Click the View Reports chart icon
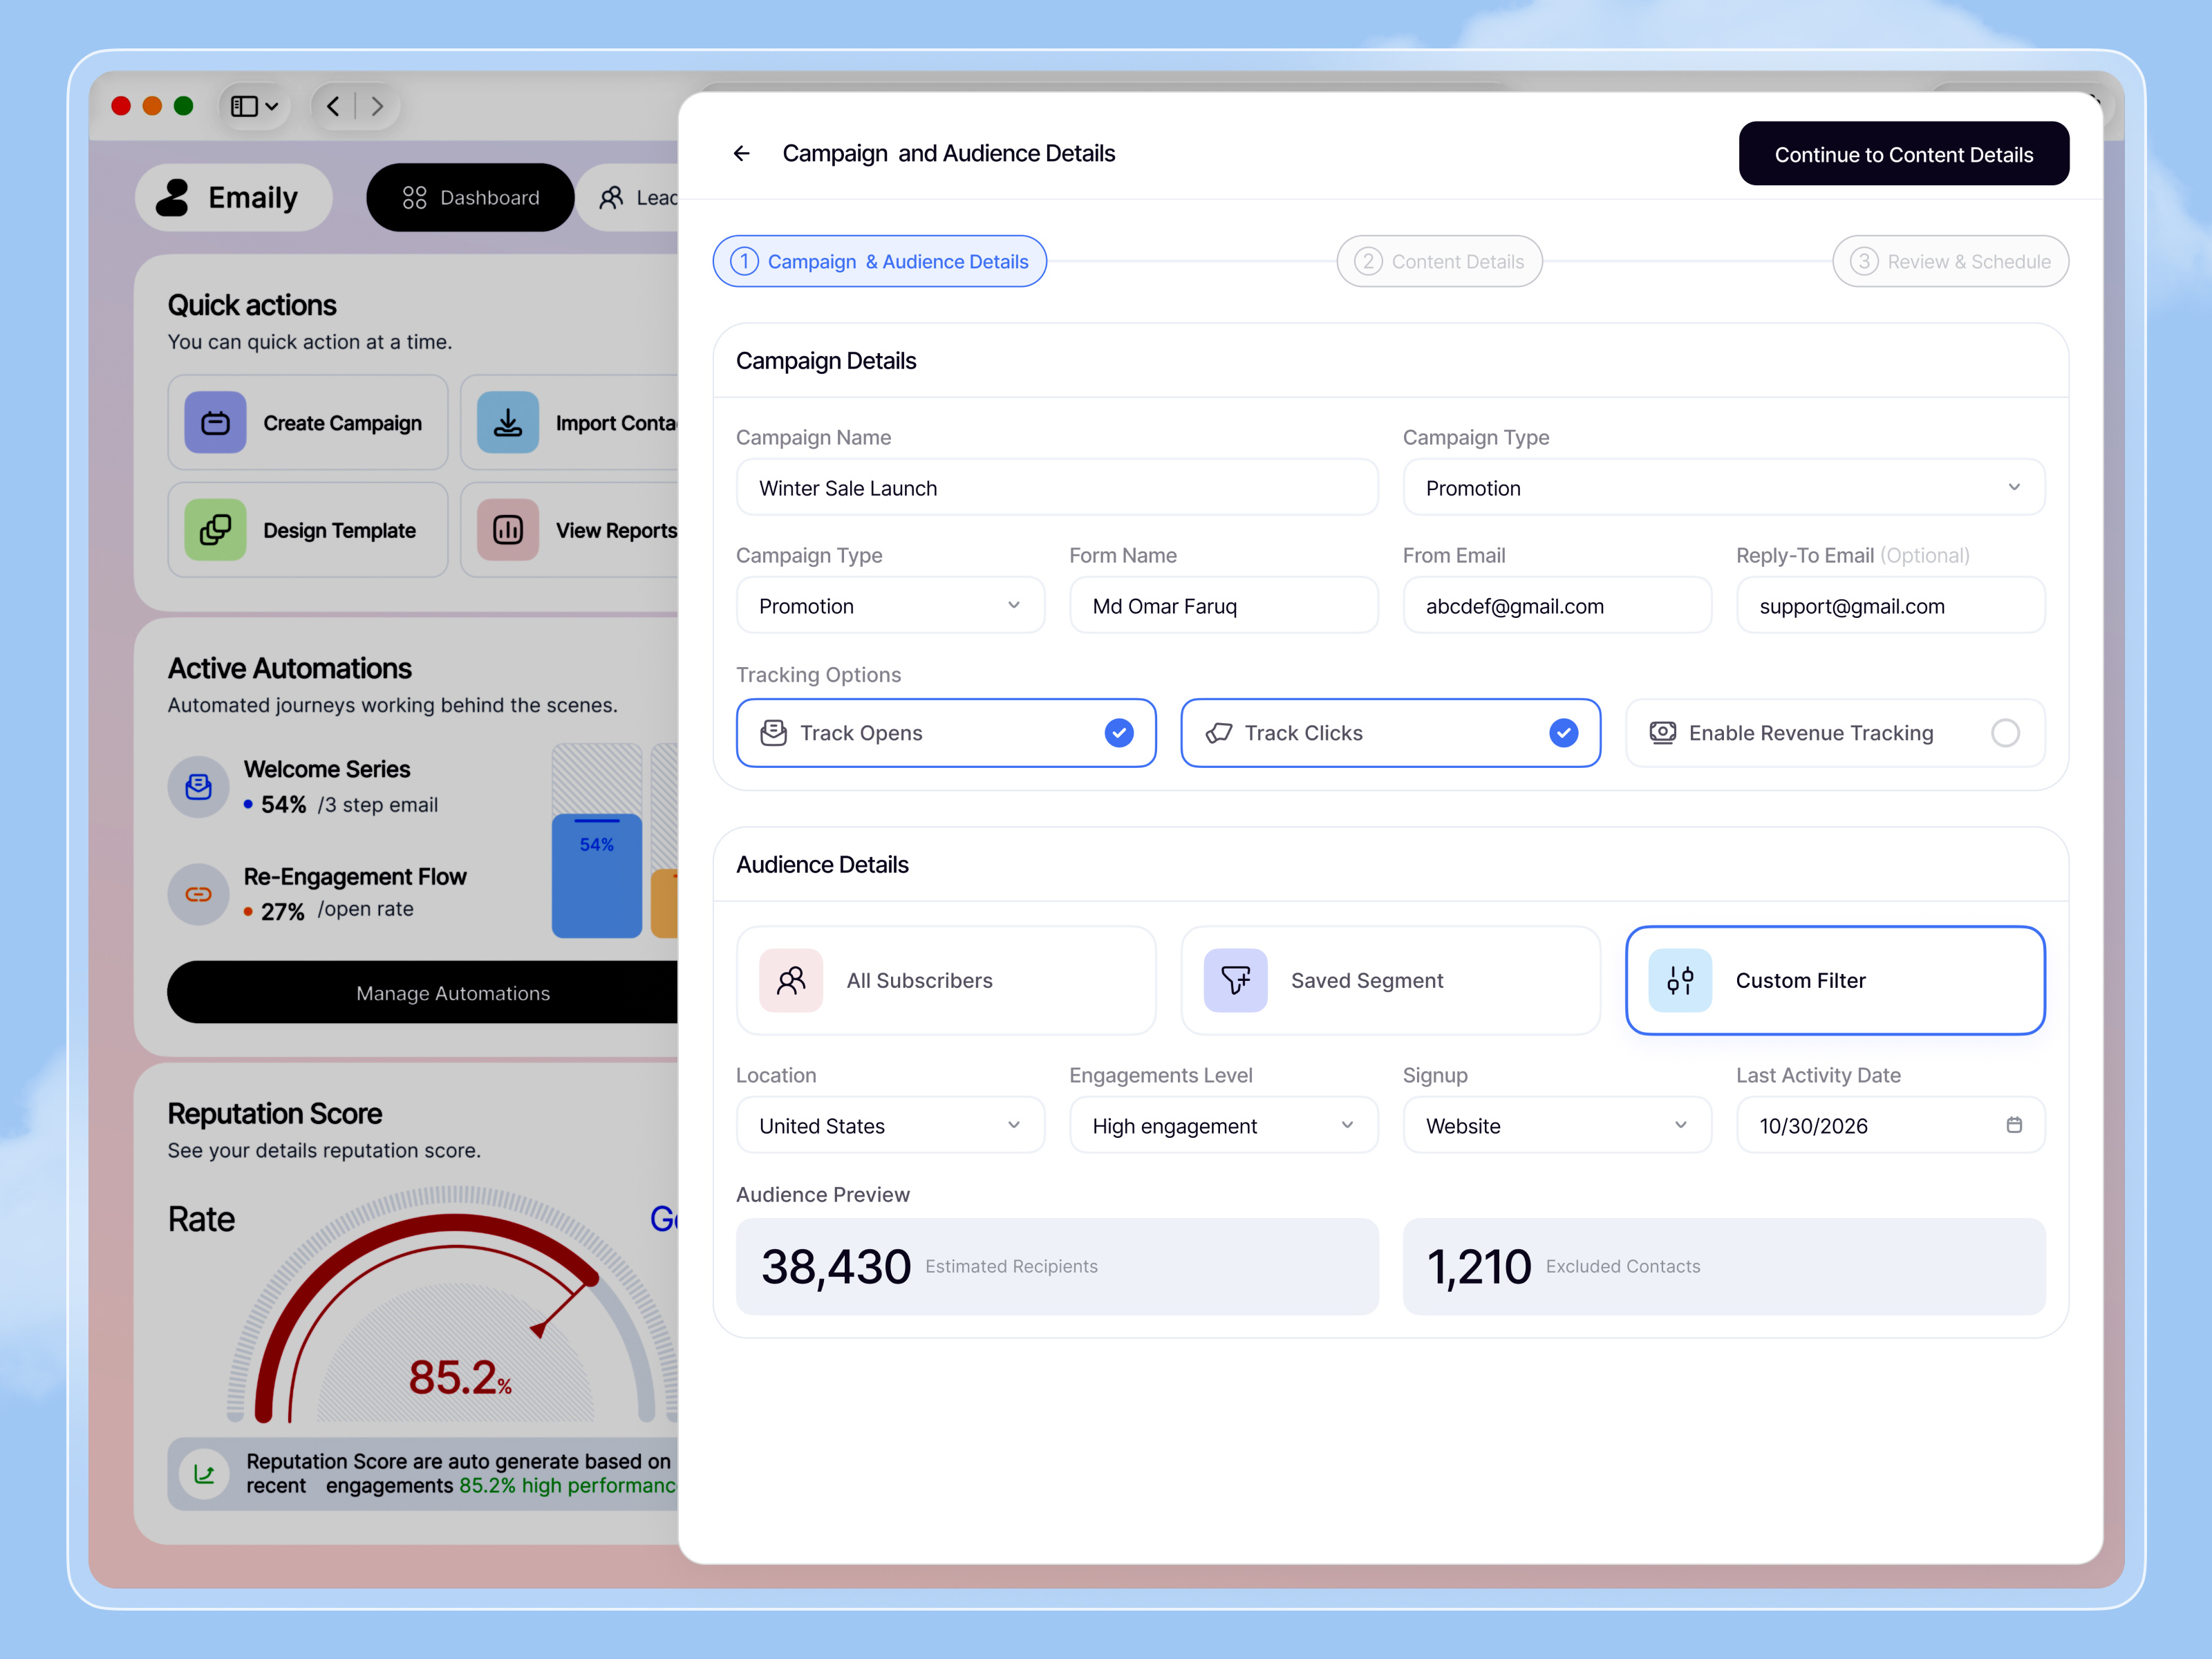This screenshot has height=1659, width=2212. [x=508, y=530]
